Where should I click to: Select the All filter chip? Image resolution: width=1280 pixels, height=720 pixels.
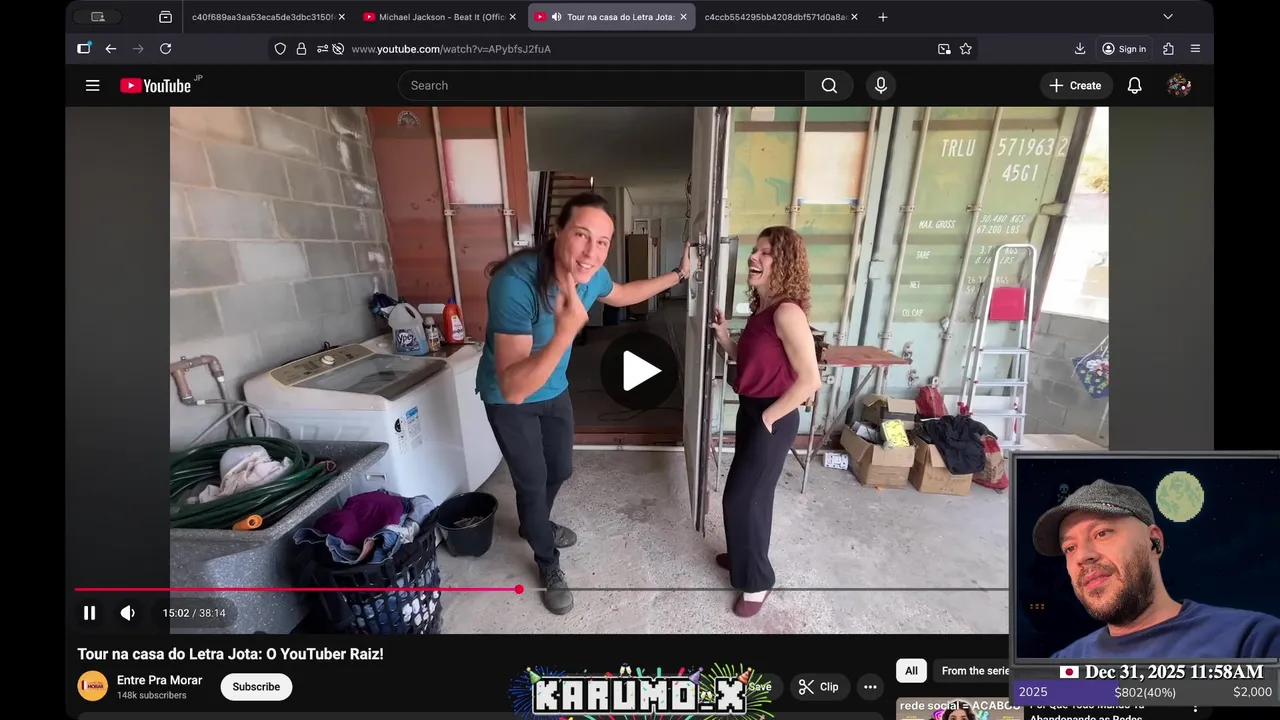pos(911,671)
